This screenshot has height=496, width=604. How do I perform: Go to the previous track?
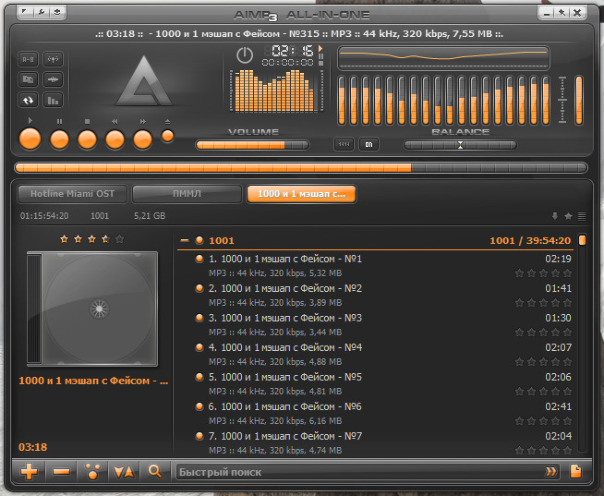[115, 139]
